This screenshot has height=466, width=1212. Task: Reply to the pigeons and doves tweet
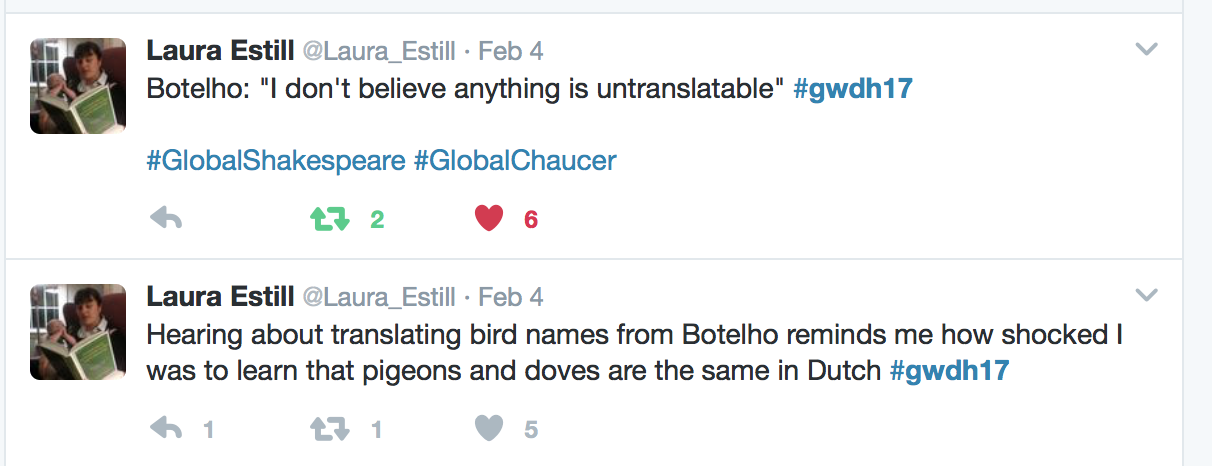[165, 429]
